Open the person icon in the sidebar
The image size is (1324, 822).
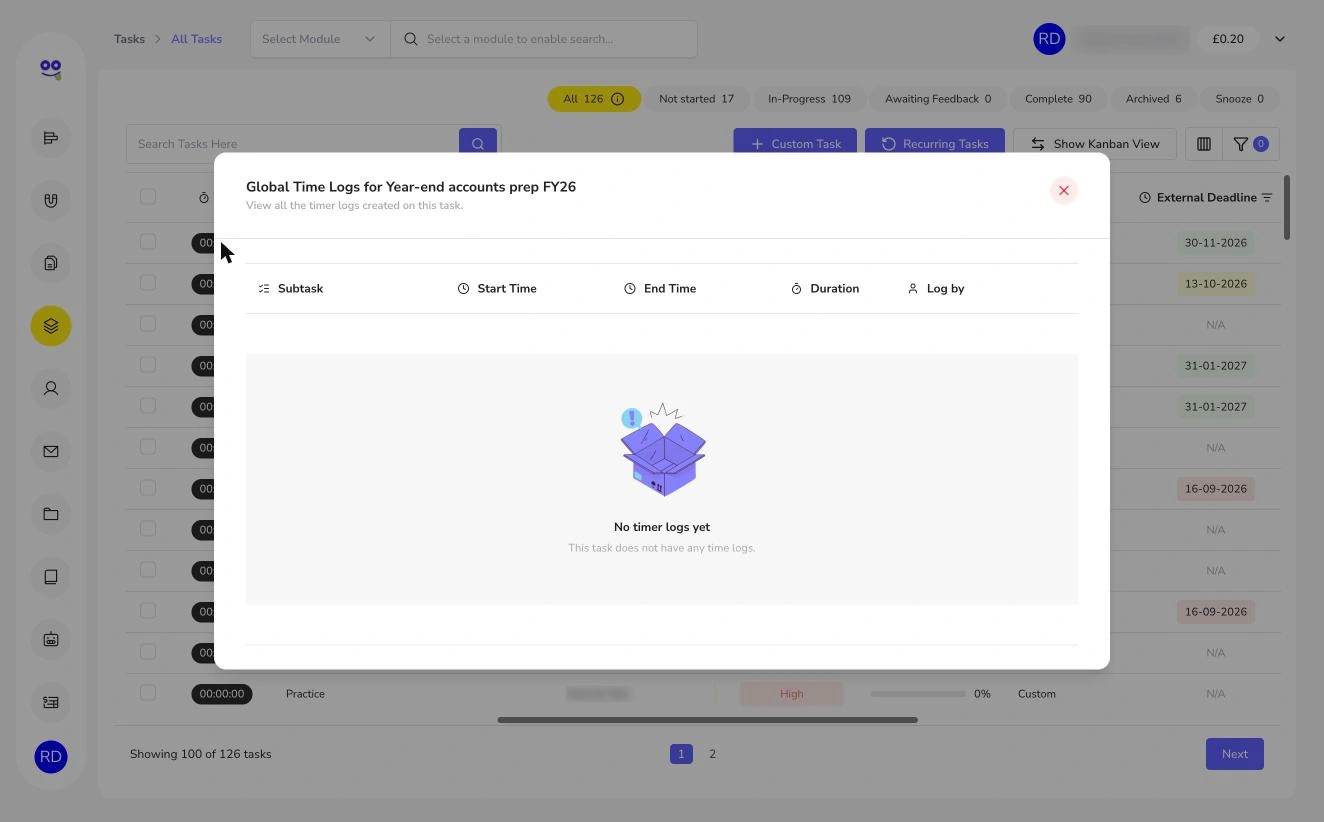(x=51, y=389)
